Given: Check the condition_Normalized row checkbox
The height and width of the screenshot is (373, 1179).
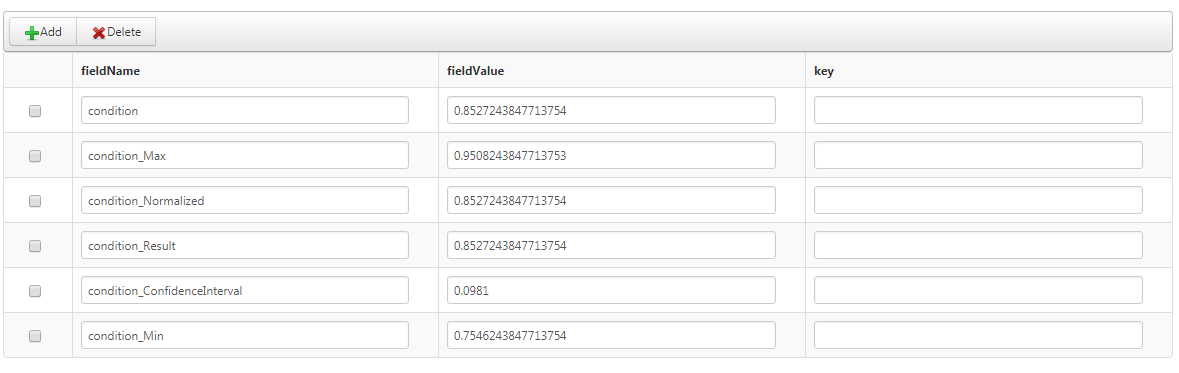Looking at the screenshot, I should (35, 201).
